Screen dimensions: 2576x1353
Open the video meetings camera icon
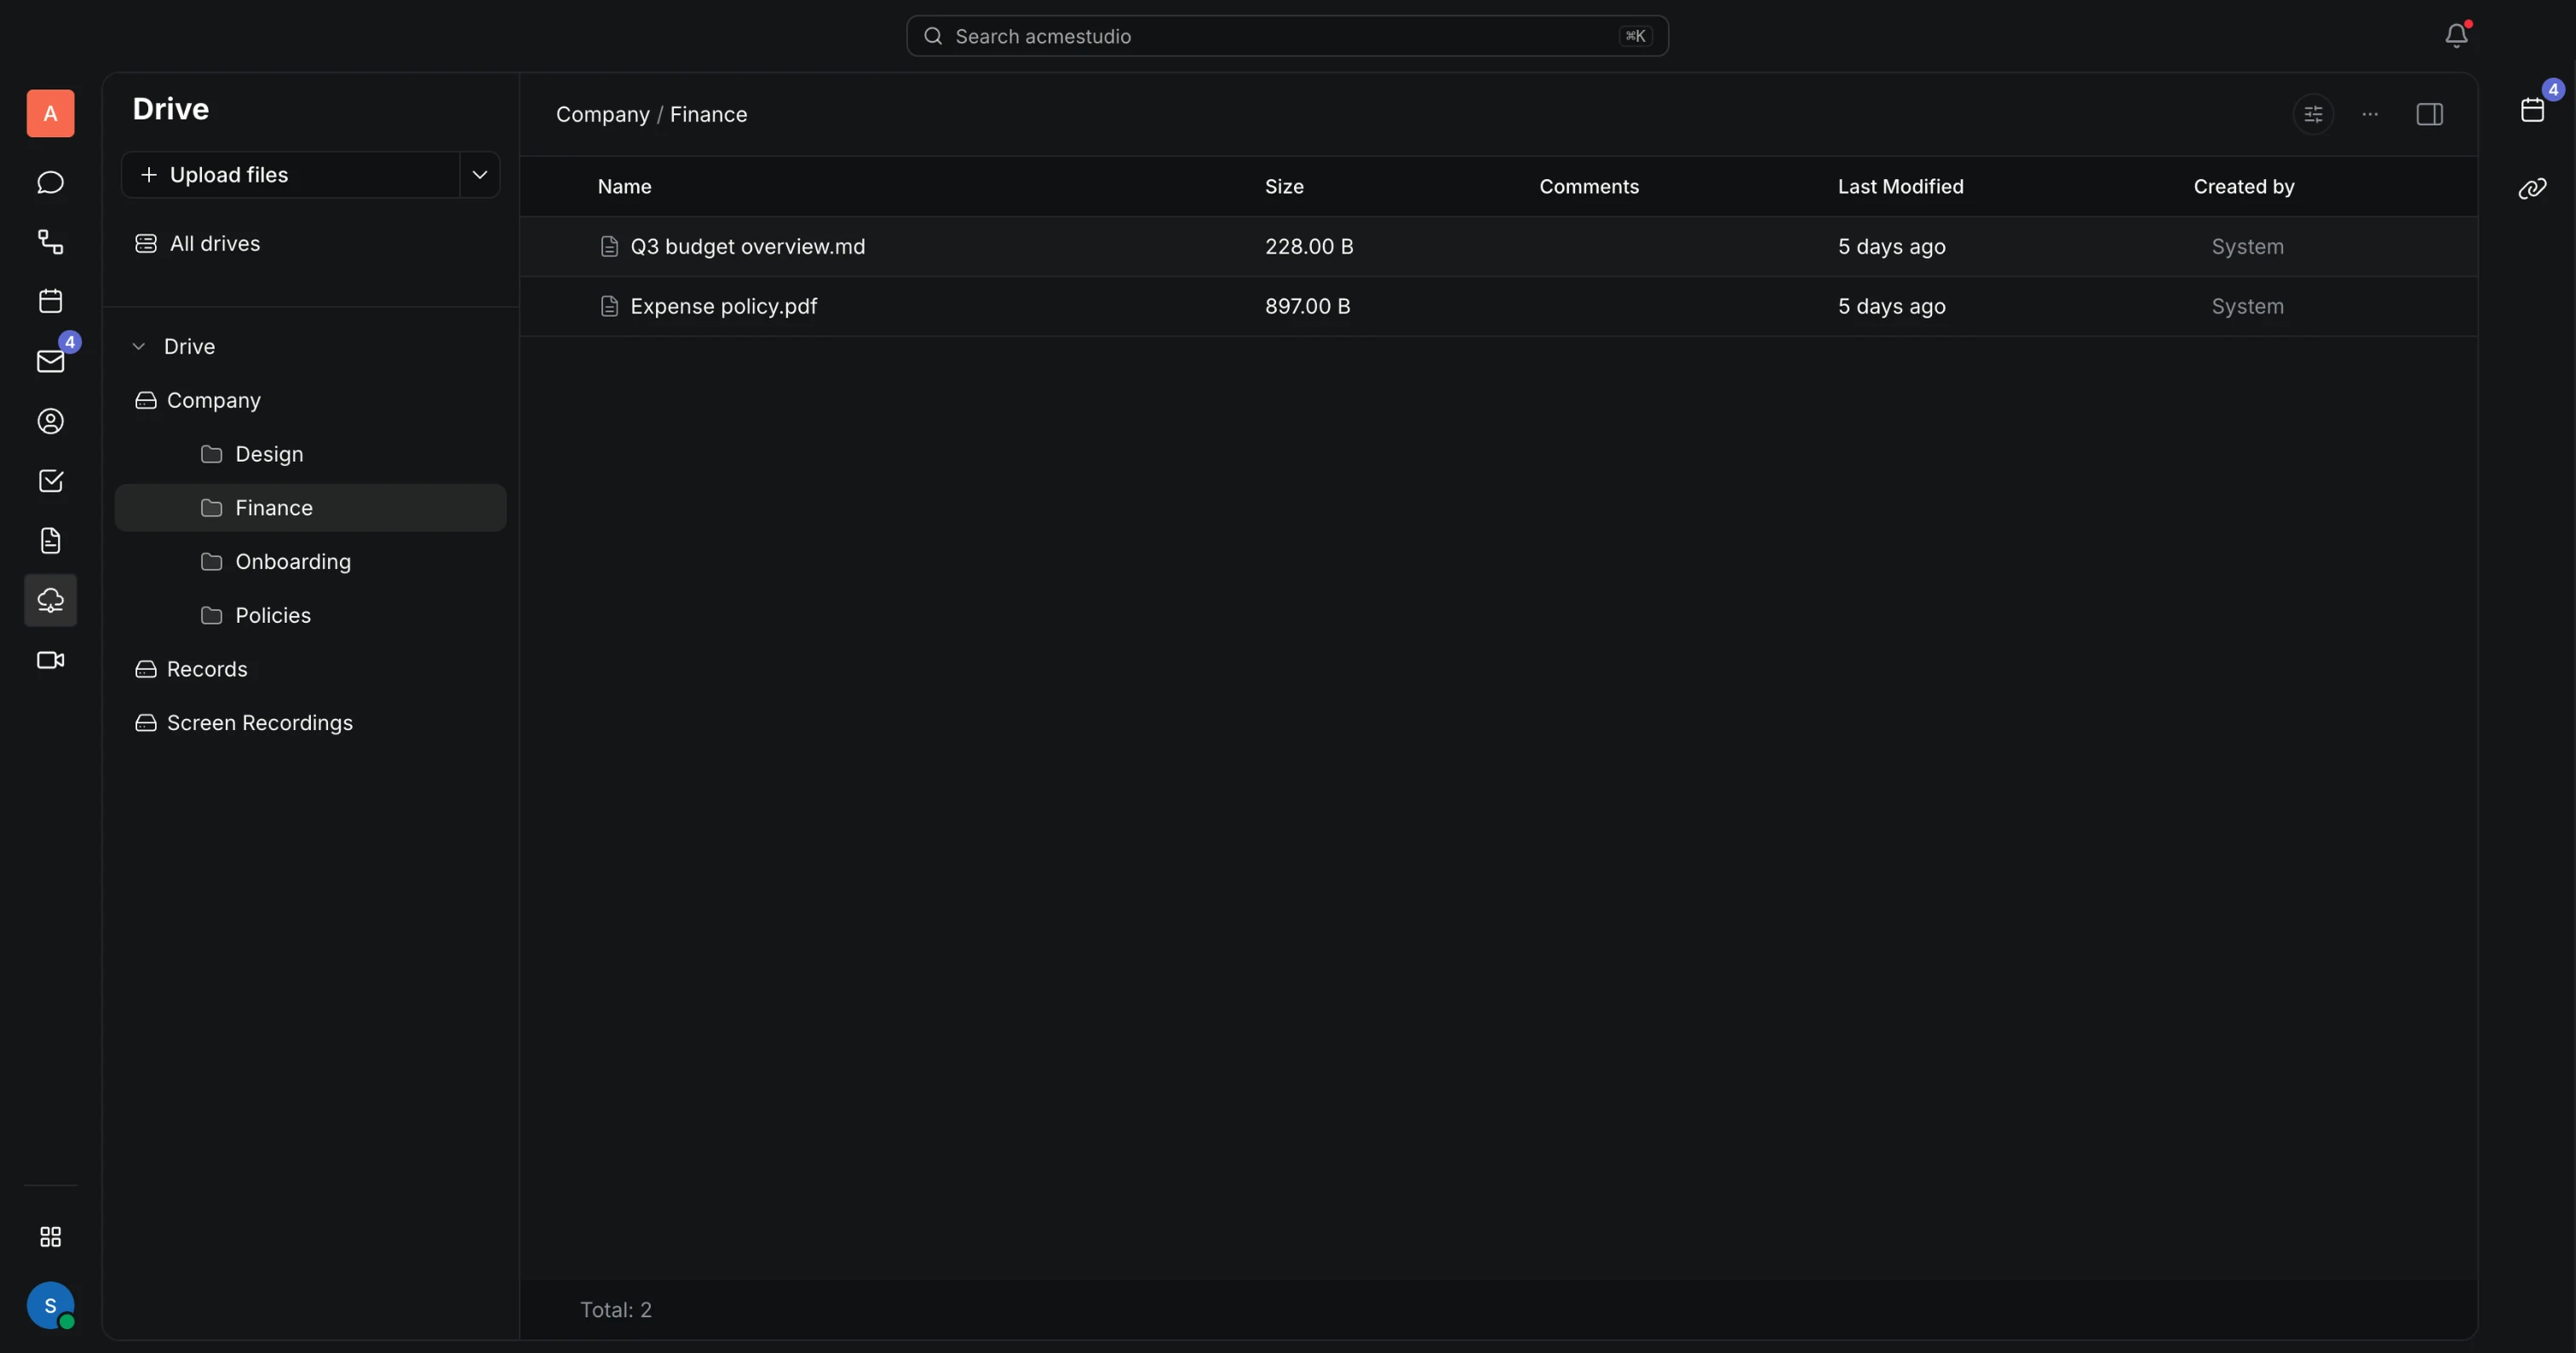[x=50, y=660]
